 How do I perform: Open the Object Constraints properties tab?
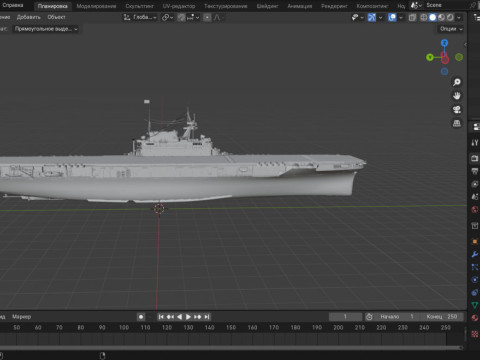pos(475,292)
